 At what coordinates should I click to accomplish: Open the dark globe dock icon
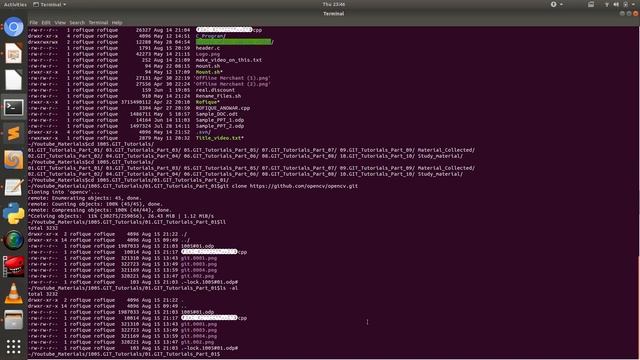point(13,240)
